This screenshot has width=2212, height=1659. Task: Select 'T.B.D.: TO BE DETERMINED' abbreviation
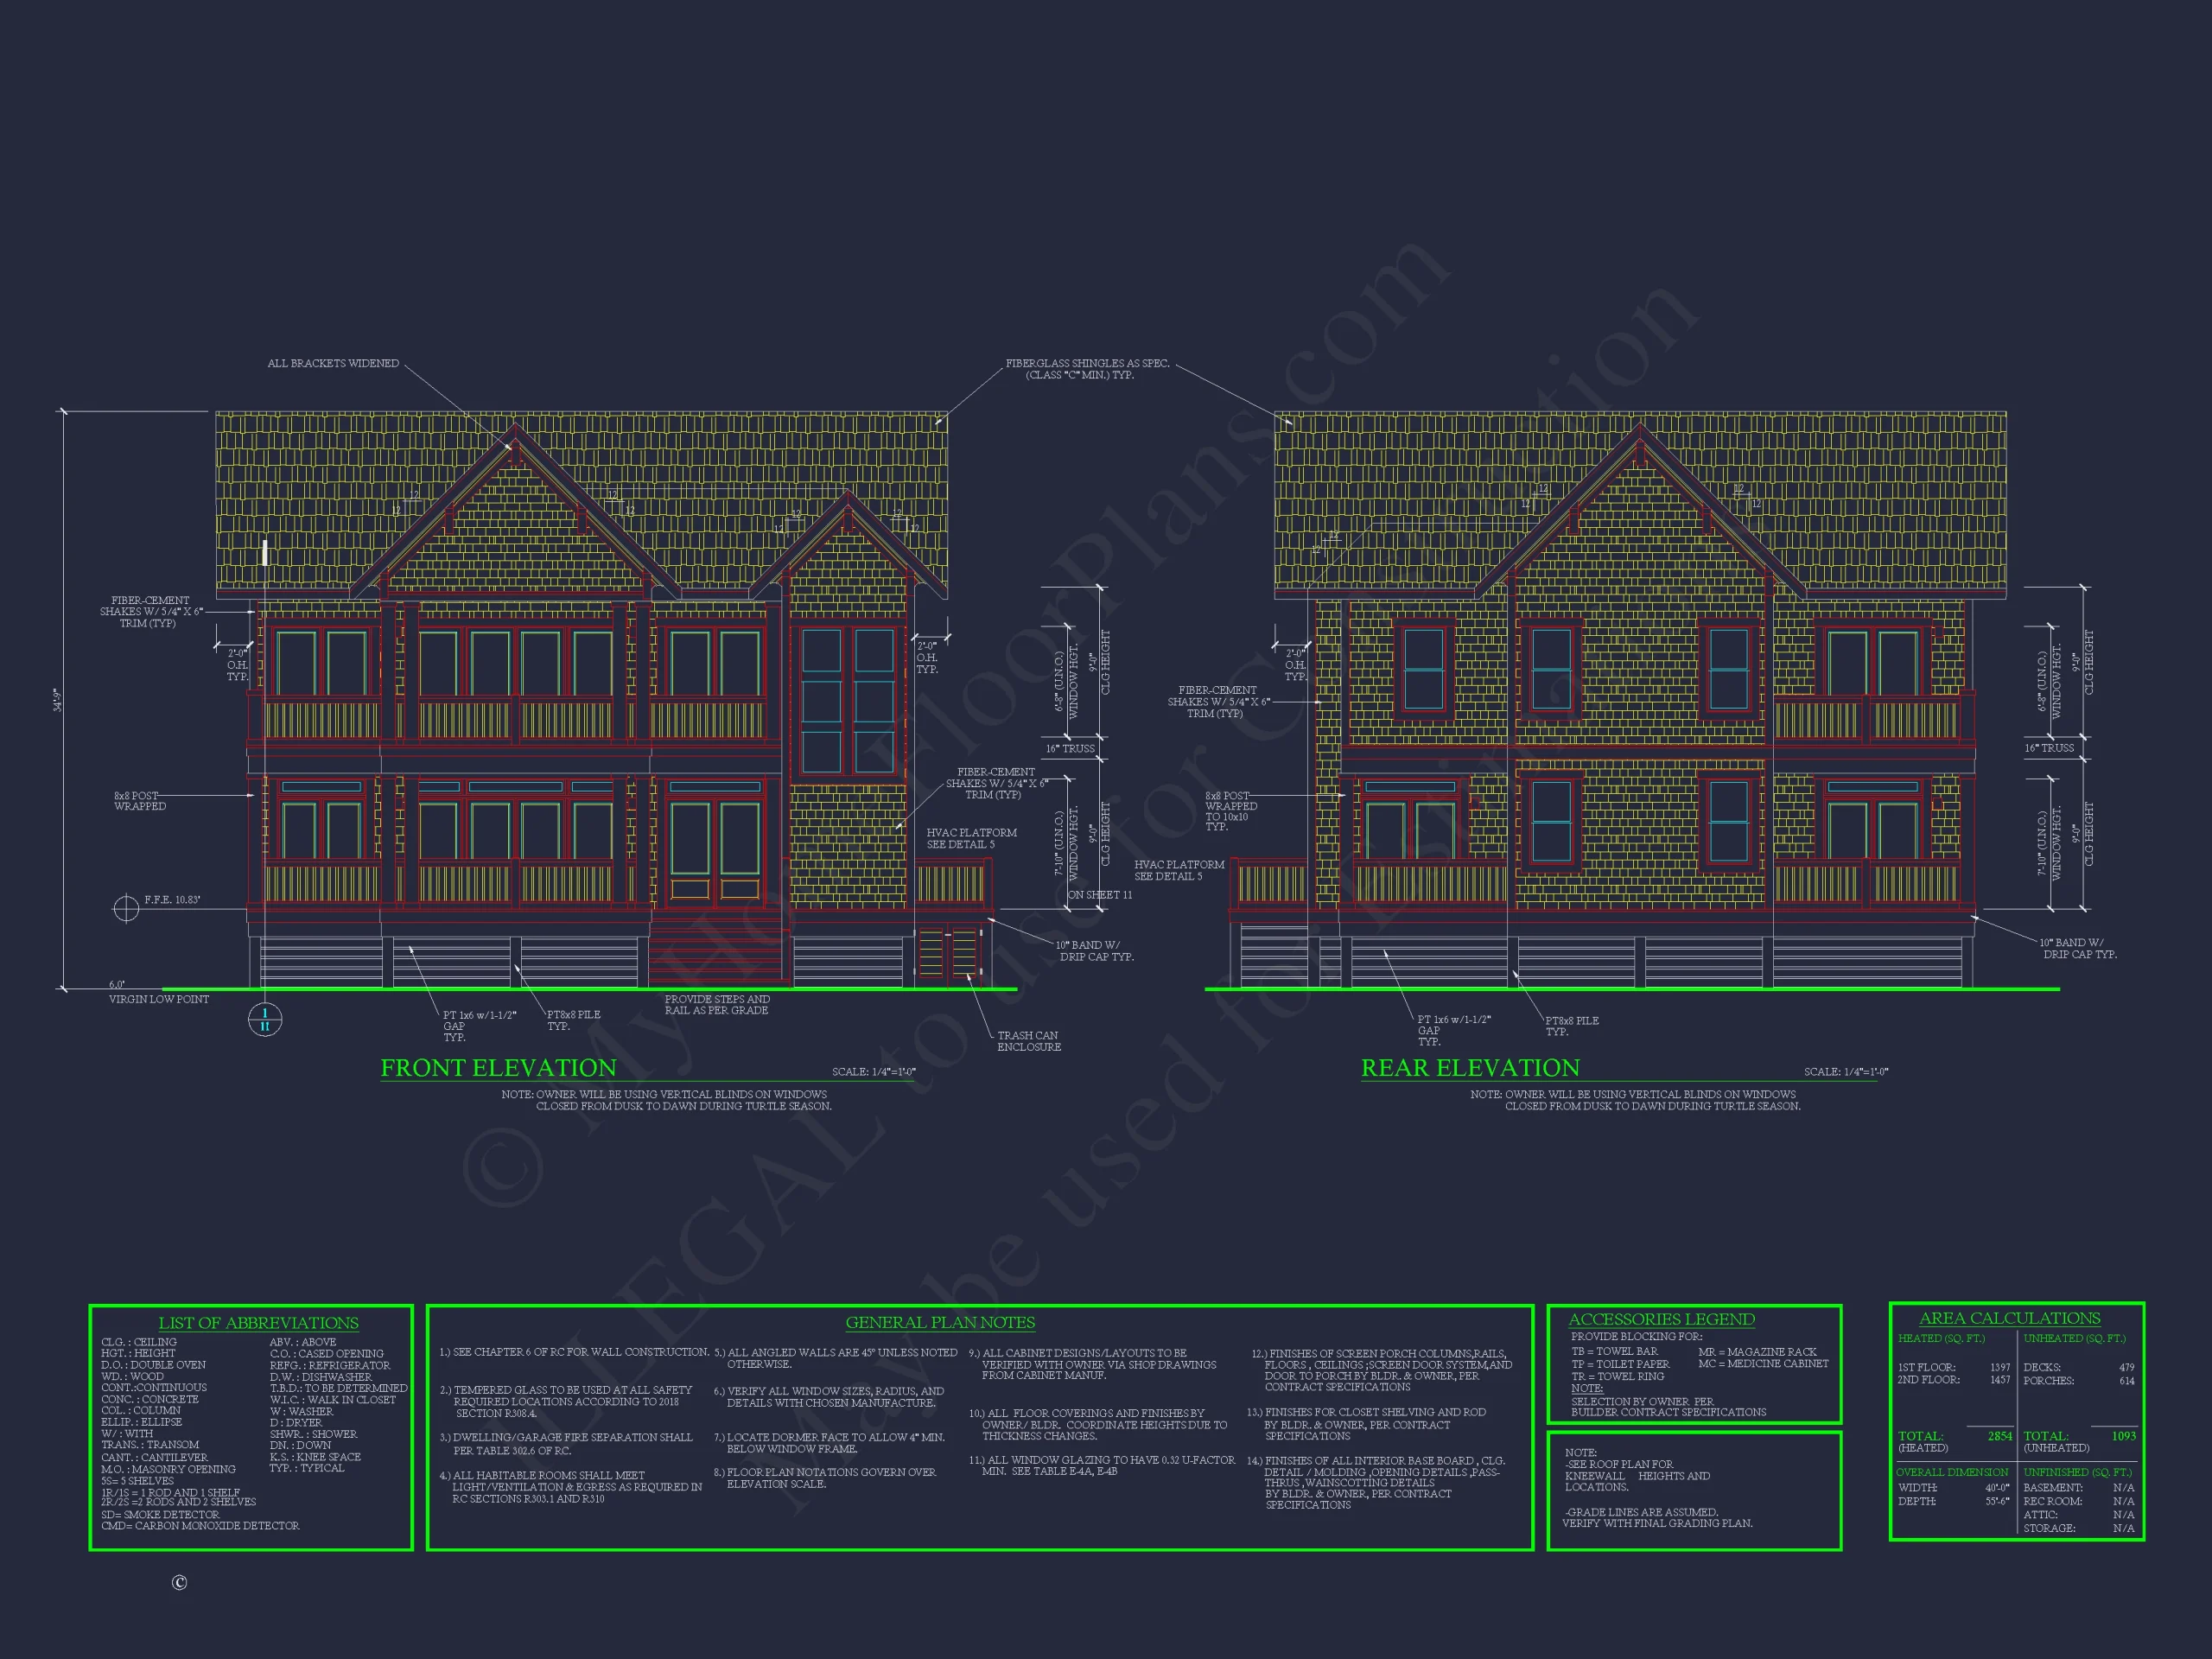tap(339, 1388)
